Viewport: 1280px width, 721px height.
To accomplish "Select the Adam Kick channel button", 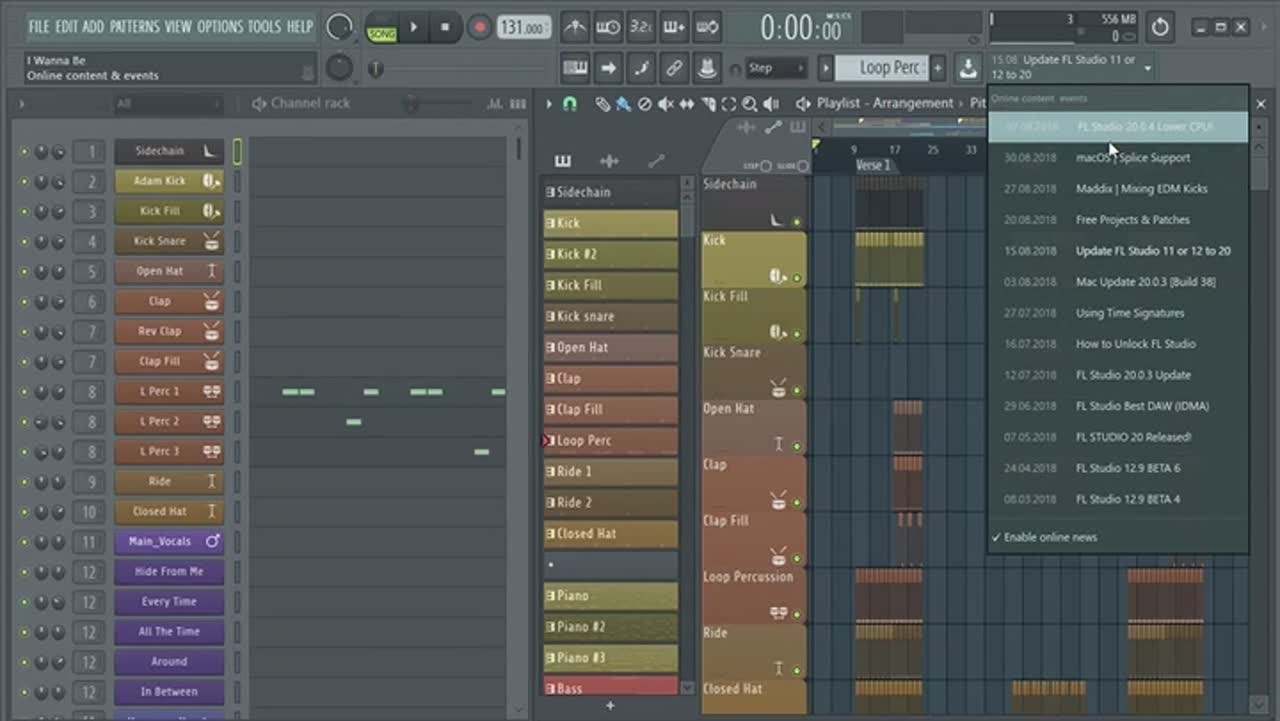I will click(x=160, y=182).
